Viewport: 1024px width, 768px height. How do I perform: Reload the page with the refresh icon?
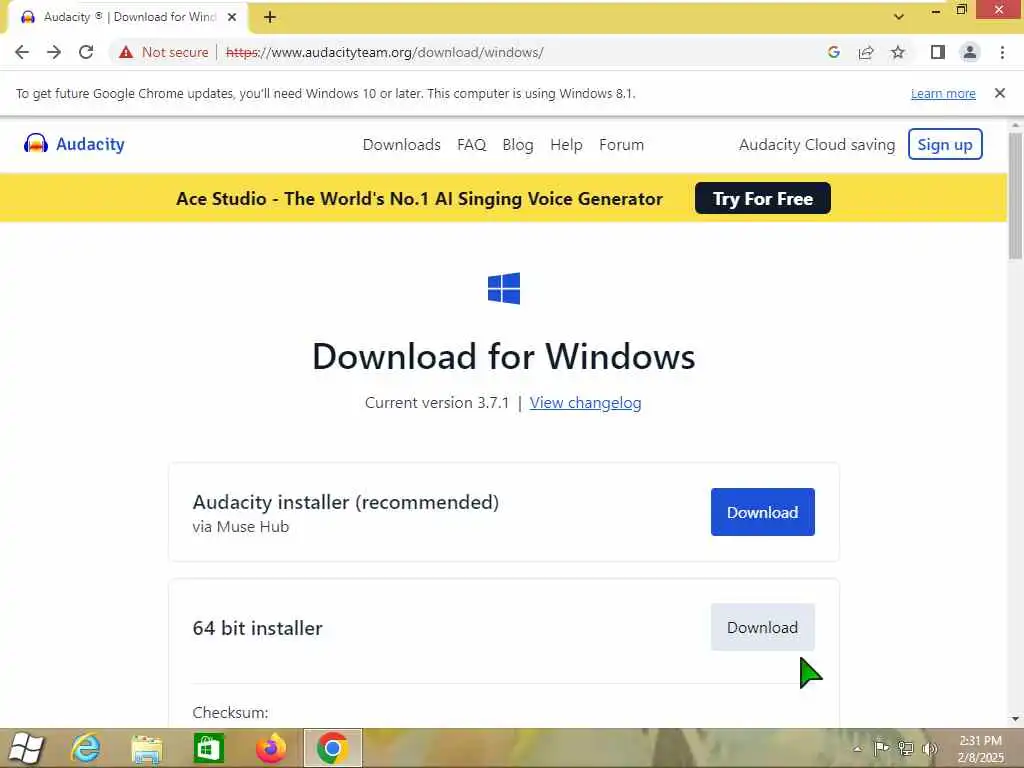tap(86, 52)
